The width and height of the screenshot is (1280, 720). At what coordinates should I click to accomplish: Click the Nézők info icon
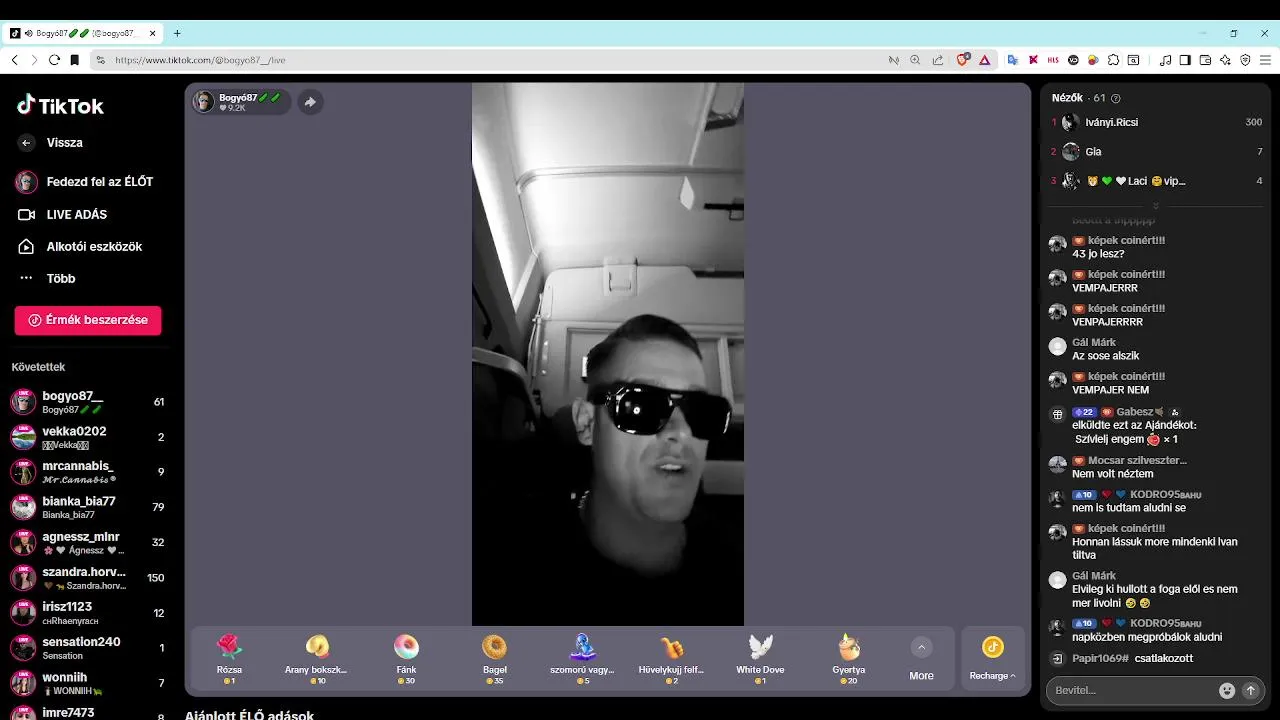1116,98
